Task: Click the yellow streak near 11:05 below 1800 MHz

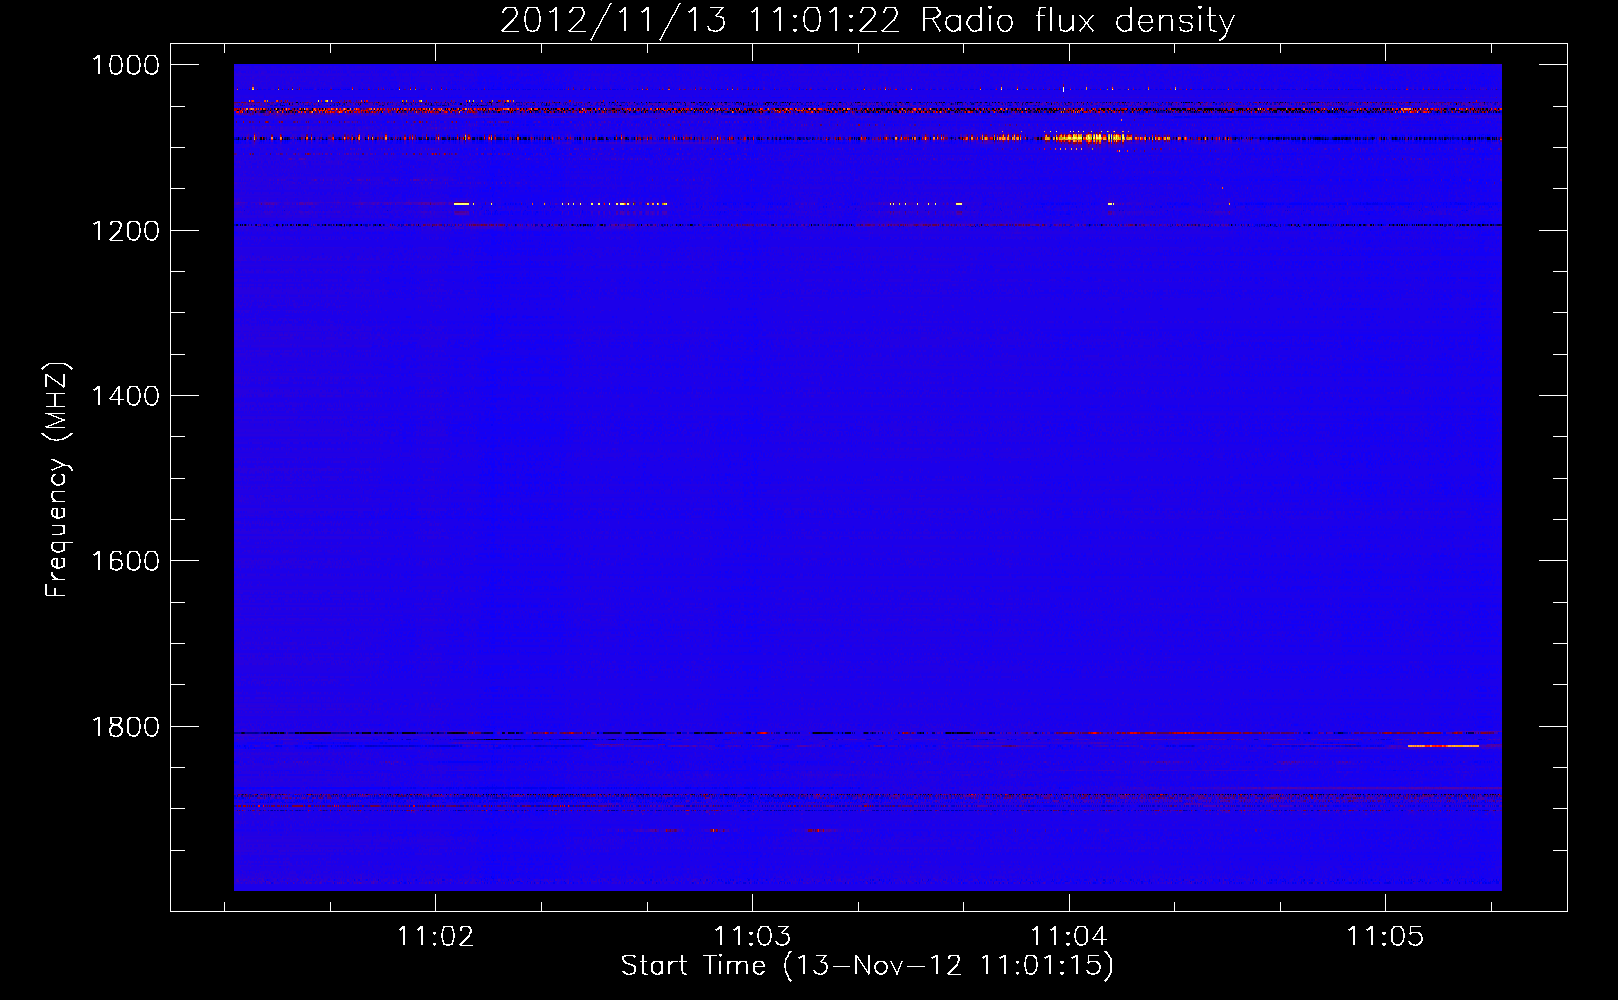Action: 1443,746
